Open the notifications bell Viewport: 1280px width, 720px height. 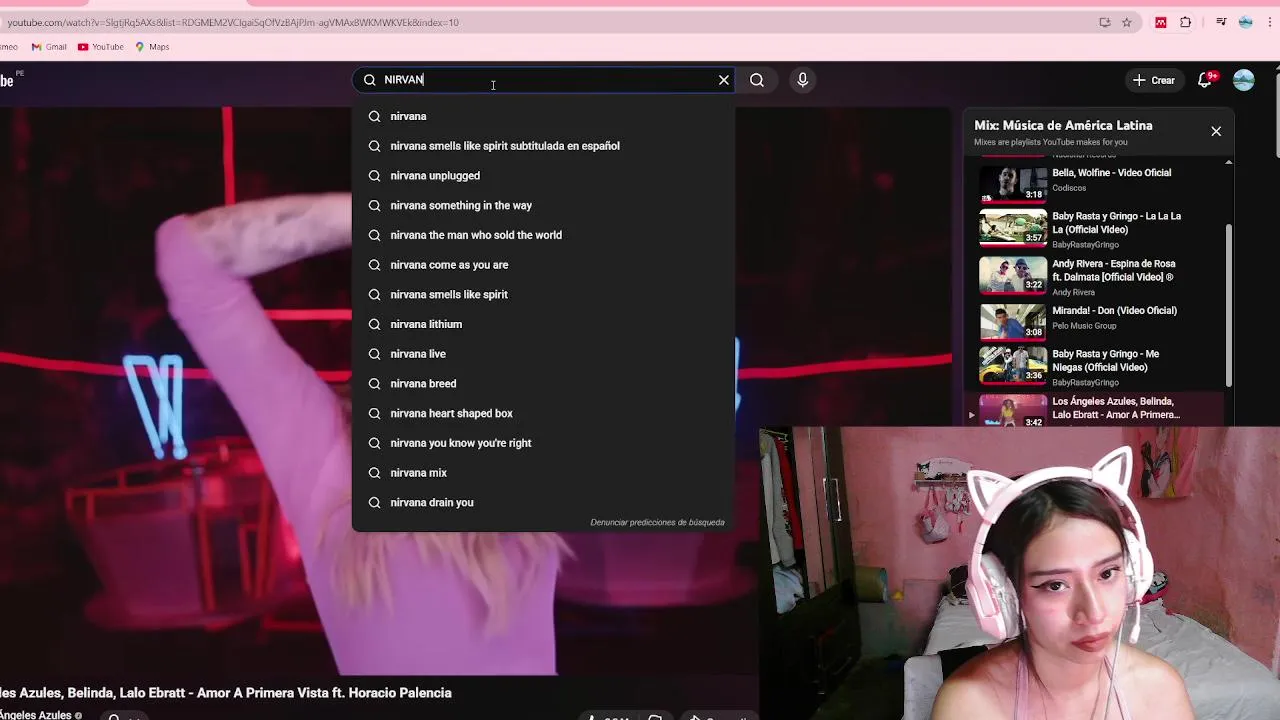(1206, 80)
